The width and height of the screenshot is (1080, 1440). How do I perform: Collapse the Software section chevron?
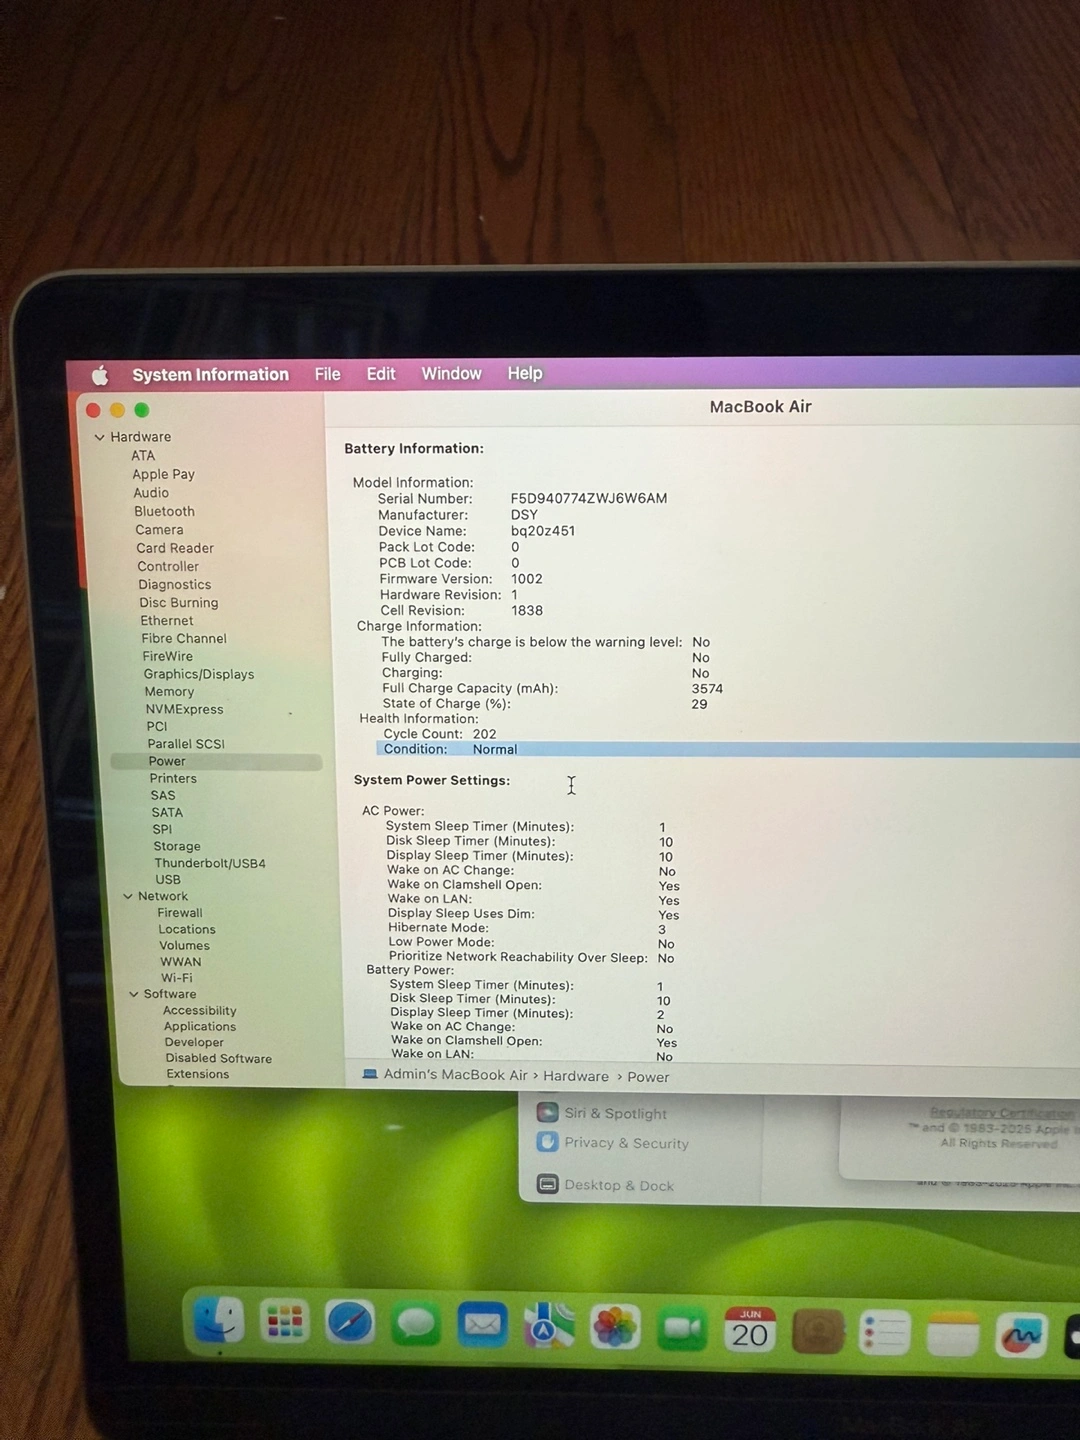click(133, 994)
